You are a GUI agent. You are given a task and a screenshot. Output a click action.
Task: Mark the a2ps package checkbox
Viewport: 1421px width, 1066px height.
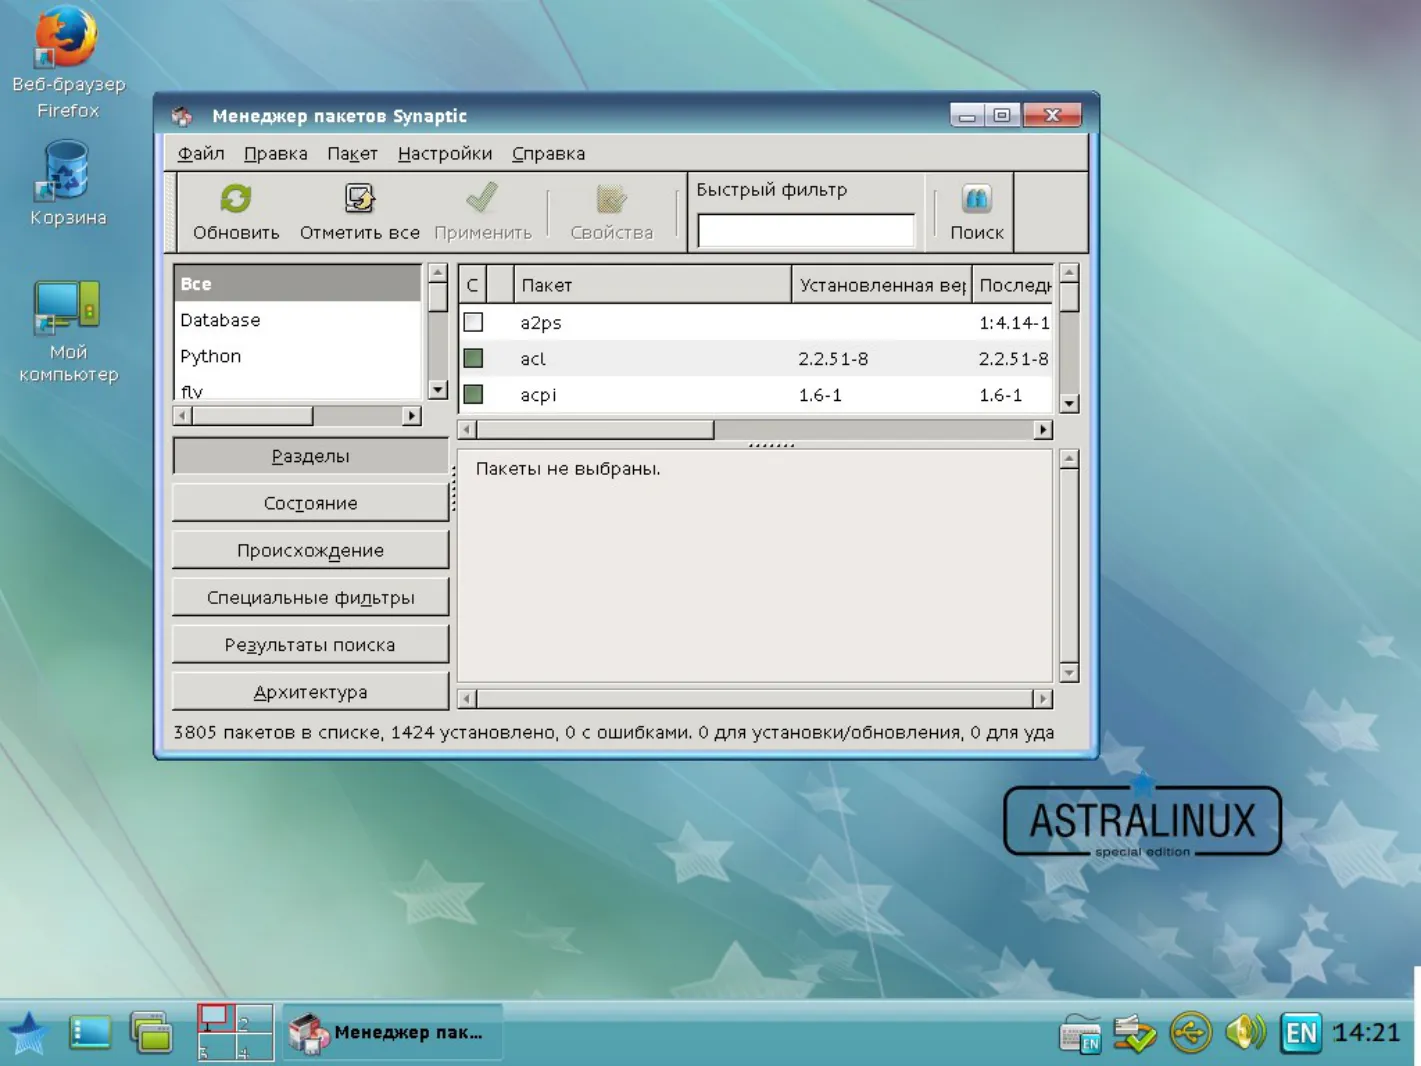pos(474,322)
